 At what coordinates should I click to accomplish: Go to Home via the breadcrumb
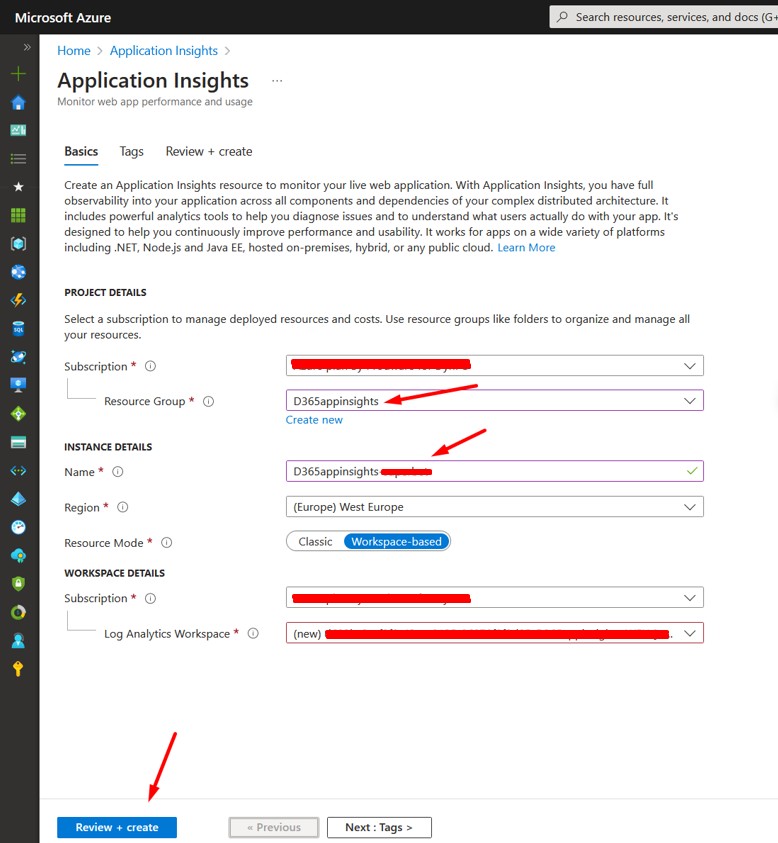tap(74, 51)
